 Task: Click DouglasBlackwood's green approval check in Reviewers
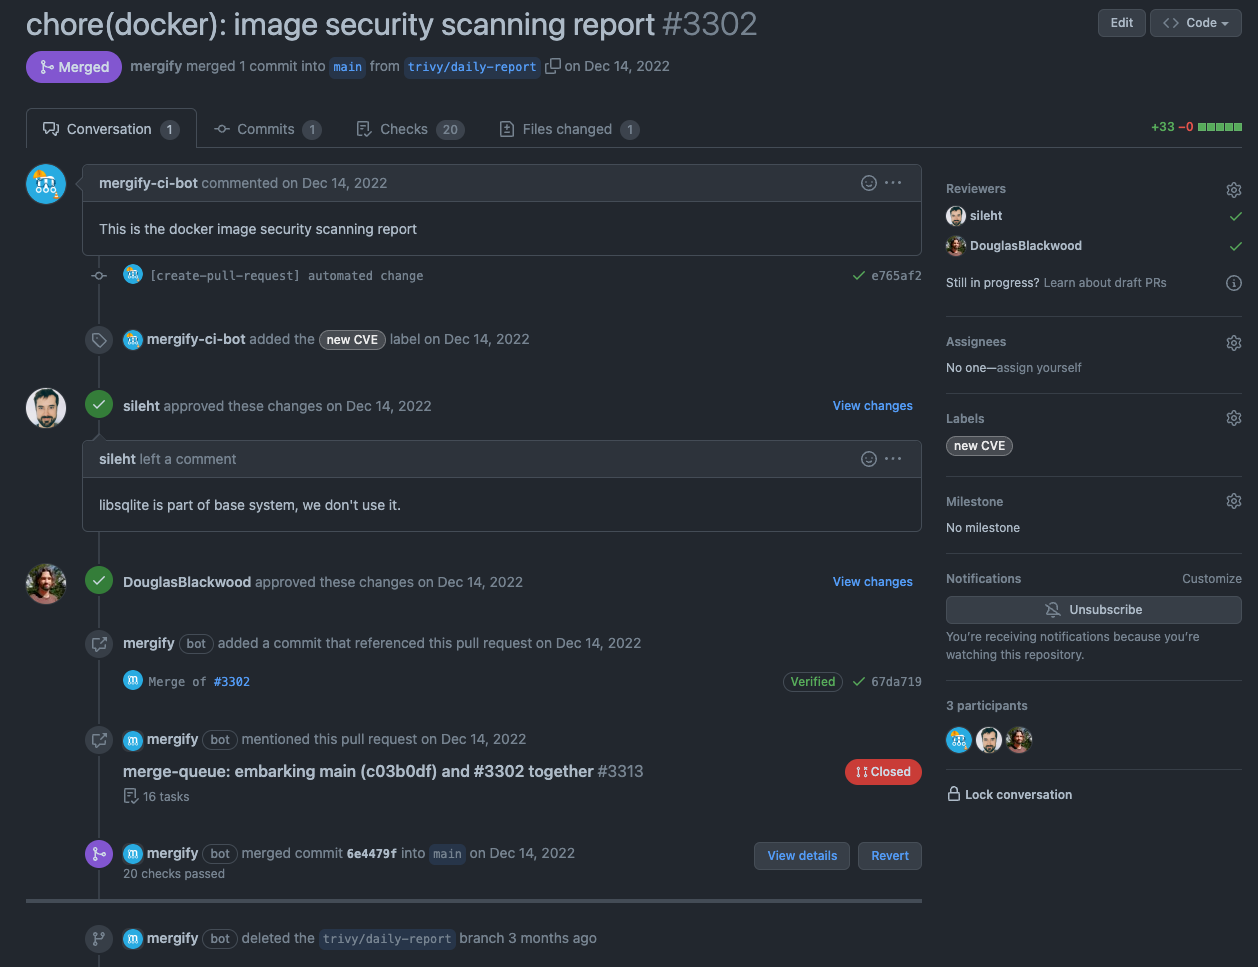tap(1235, 246)
